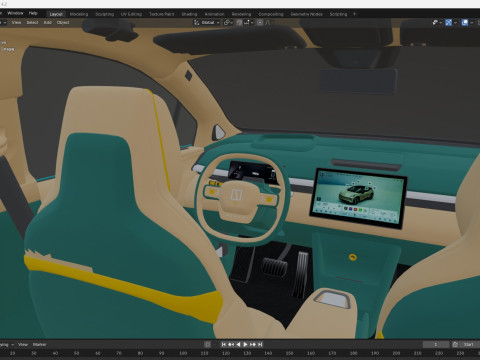Viewport: 480px width, 360px height.
Task: Open the Texture Paint workspace tab
Action: coord(161,14)
